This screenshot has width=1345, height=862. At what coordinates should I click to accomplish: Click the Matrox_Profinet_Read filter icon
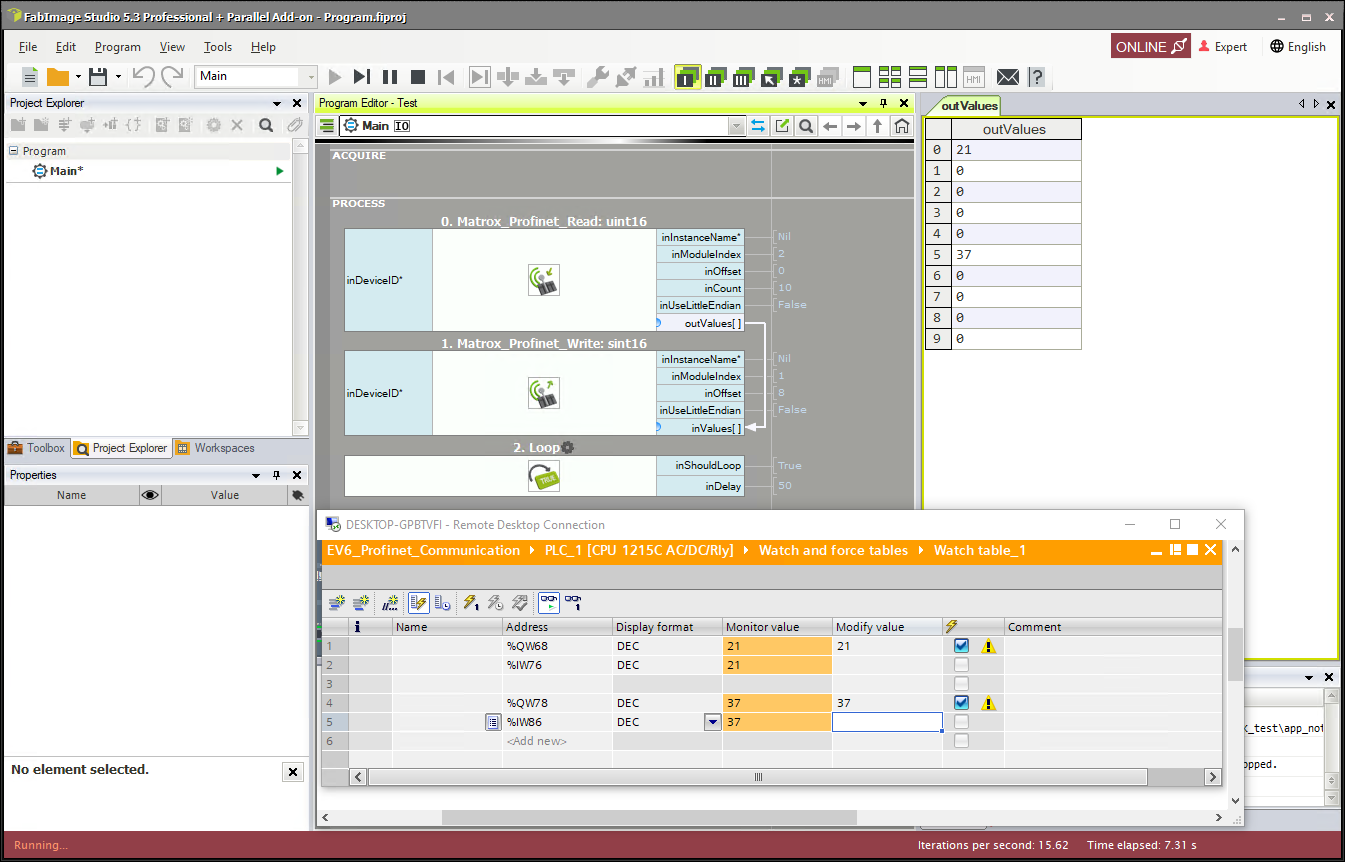(x=544, y=281)
